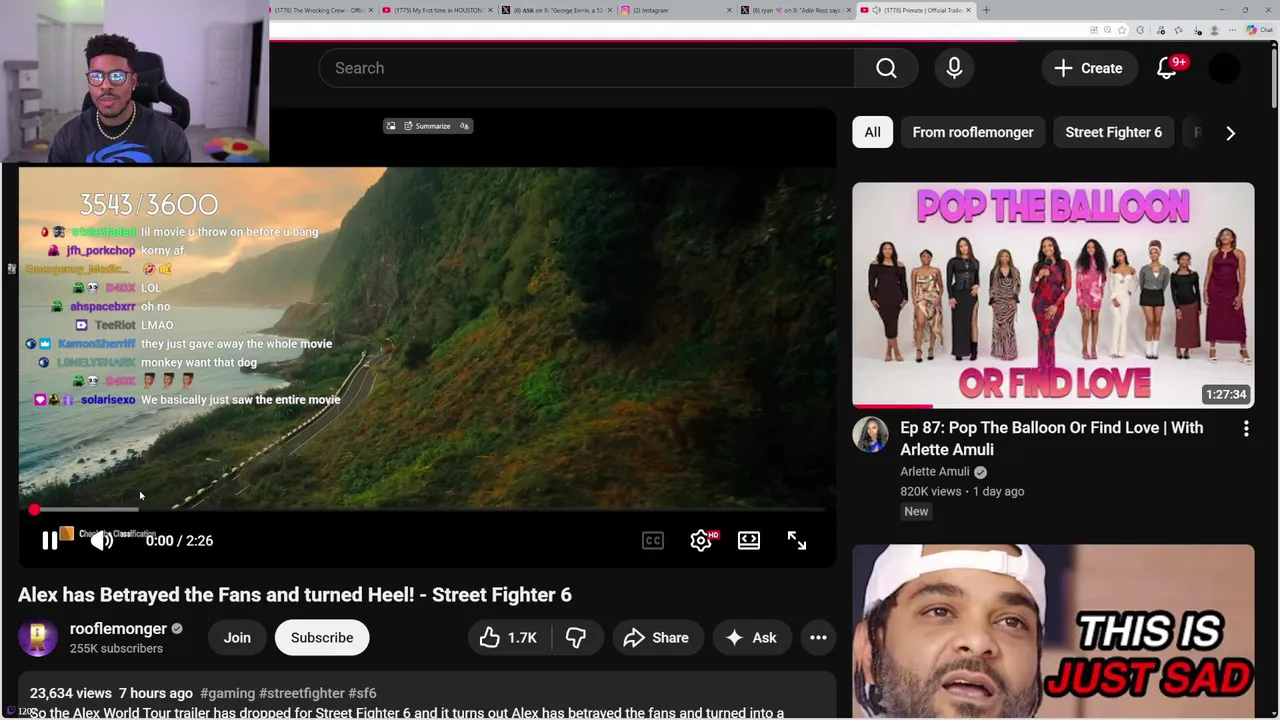The width and height of the screenshot is (1280, 720).
Task: Enter full screen on the video player
Action: [x=797, y=541]
